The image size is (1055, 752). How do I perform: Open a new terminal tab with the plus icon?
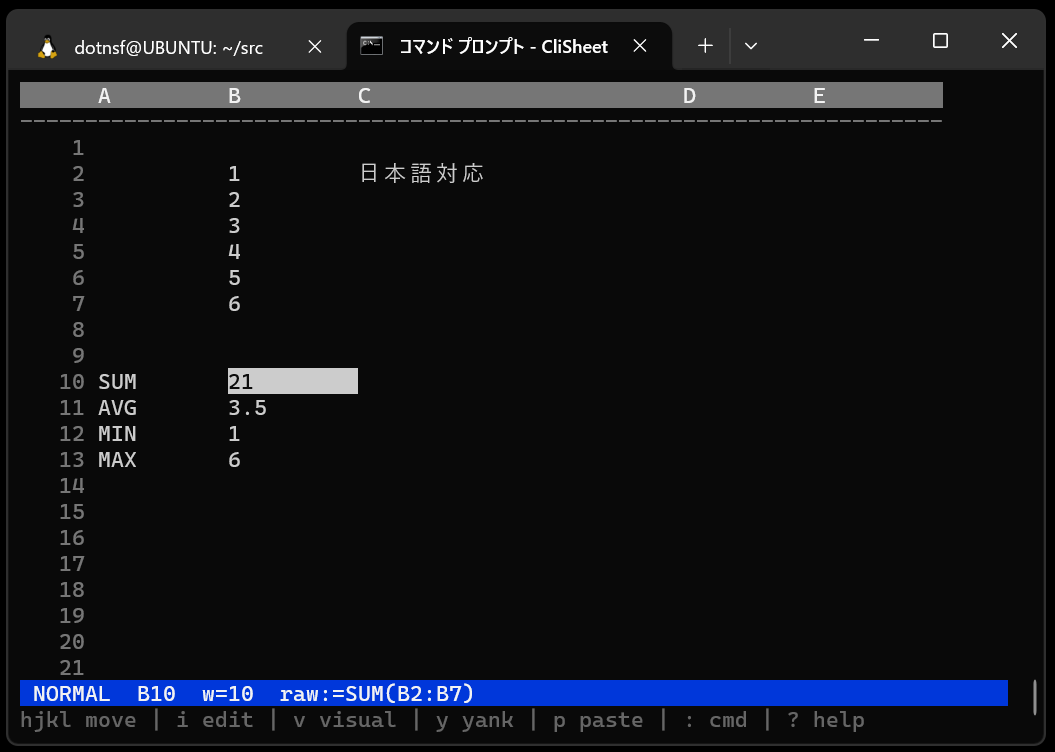tap(704, 45)
